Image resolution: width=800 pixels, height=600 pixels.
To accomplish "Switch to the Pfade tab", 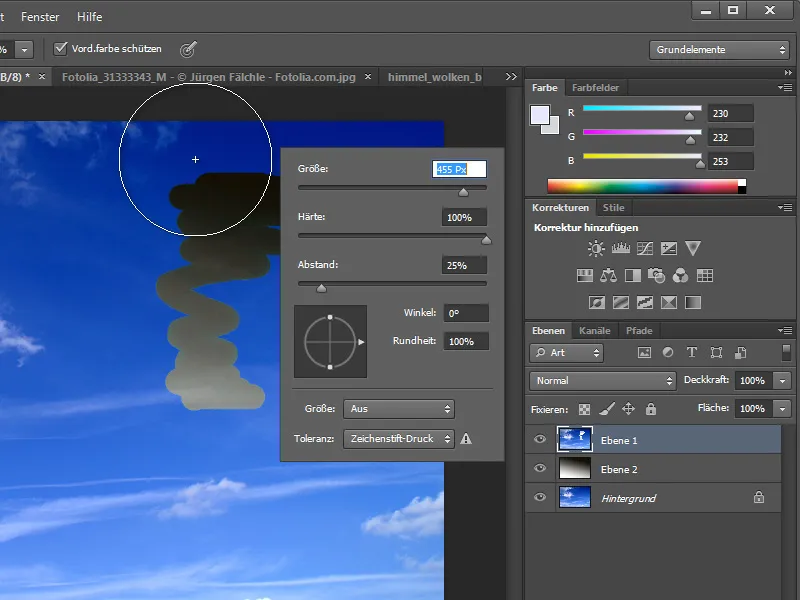I will (639, 331).
